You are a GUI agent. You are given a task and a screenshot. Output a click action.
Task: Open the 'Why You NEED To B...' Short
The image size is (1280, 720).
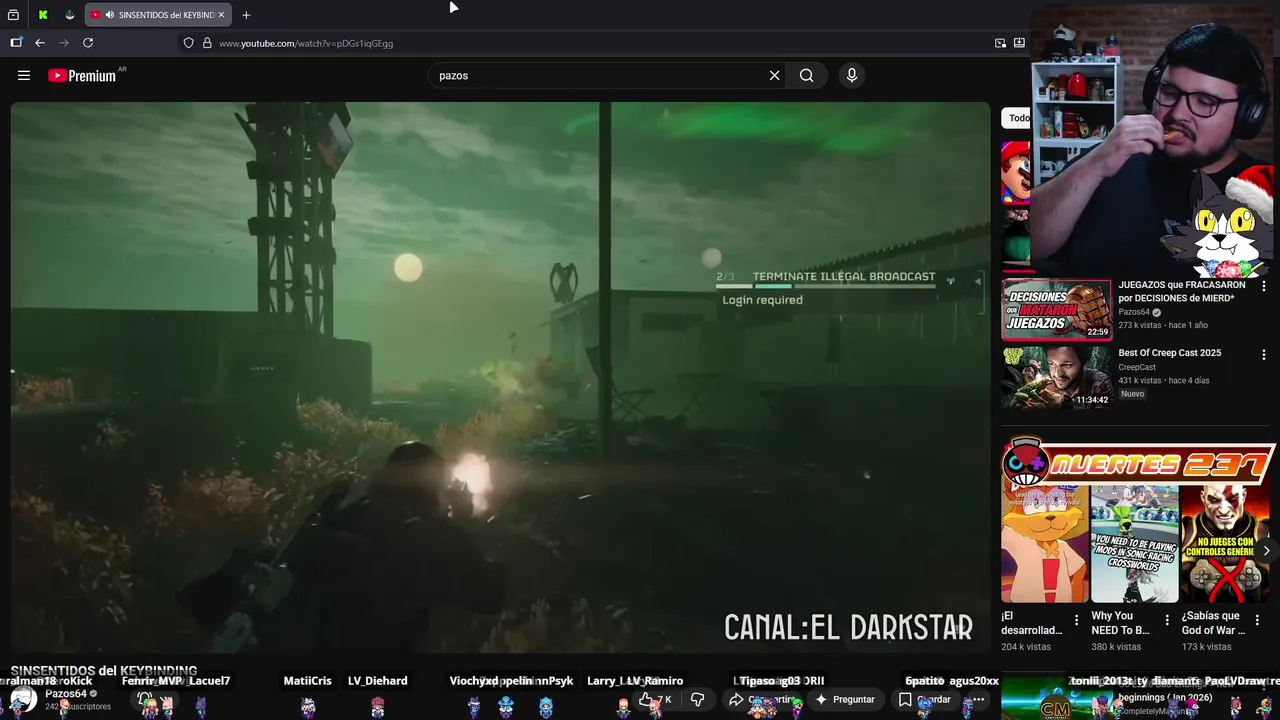1134,543
